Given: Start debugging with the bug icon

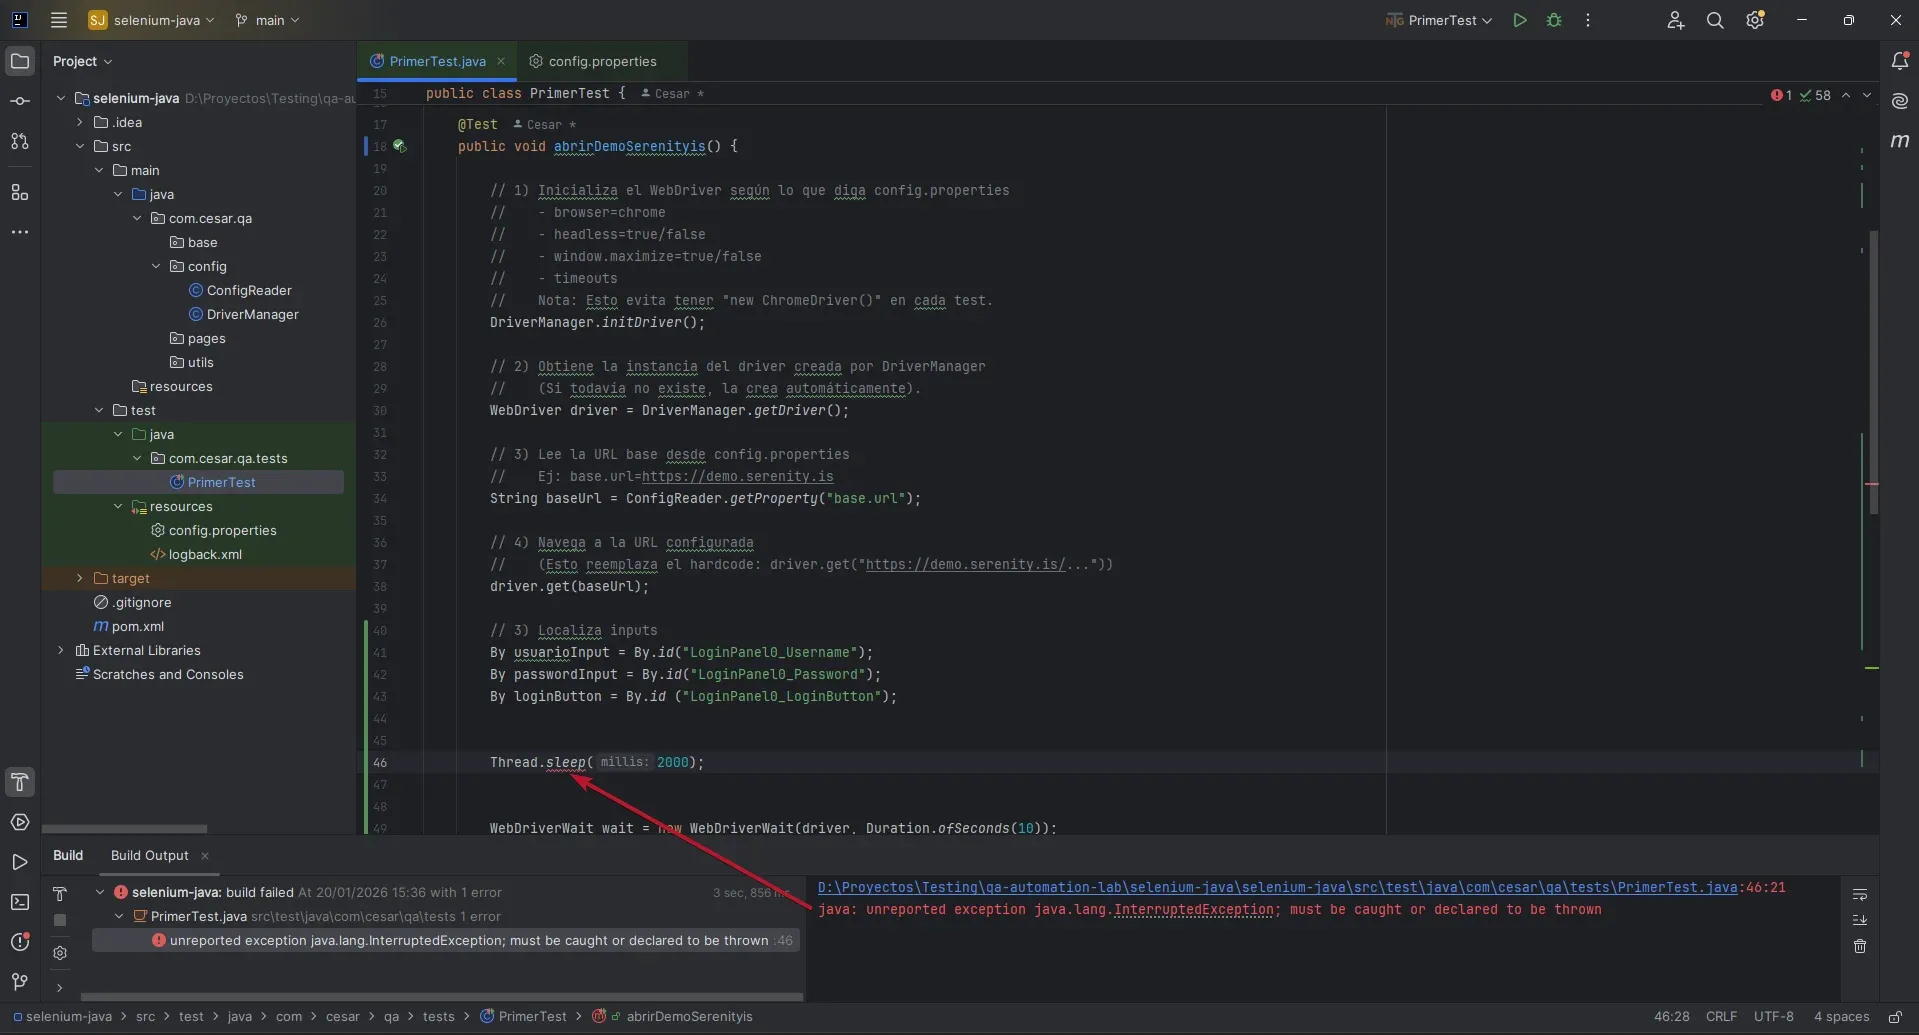Looking at the screenshot, I should tap(1554, 20).
